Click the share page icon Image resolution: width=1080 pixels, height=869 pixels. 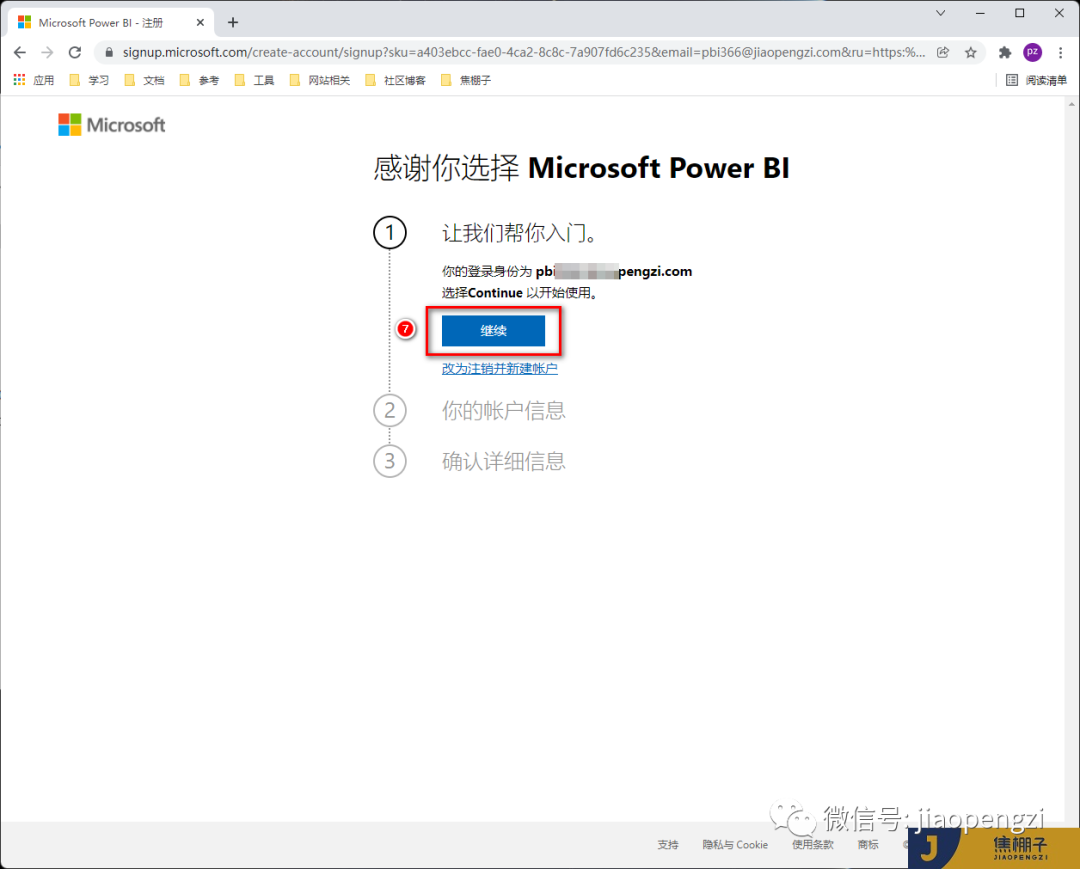[x=943, y=52]
